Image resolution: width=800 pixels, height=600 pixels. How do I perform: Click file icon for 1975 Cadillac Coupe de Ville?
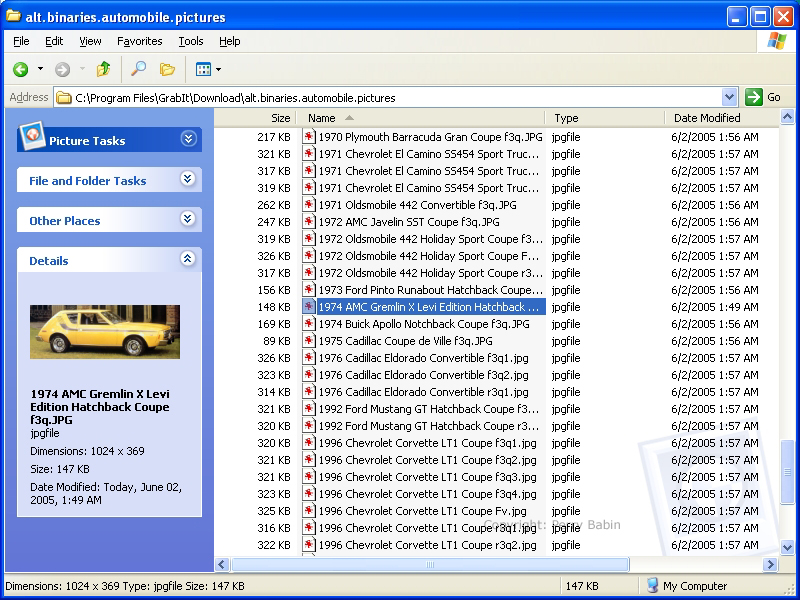coord(308,341)
